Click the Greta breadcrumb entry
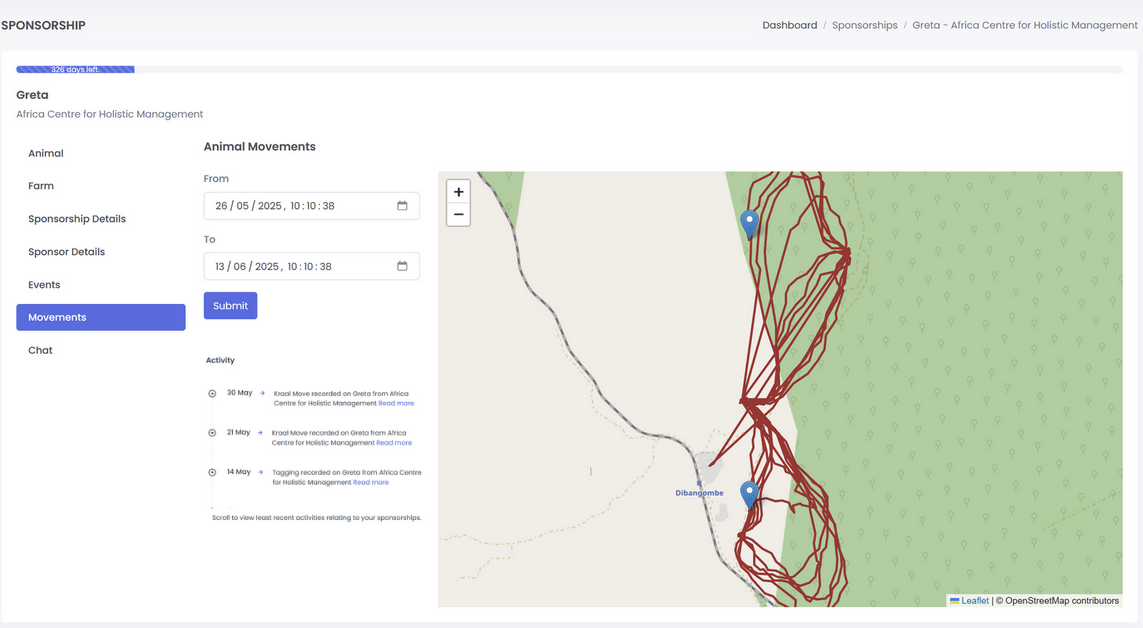This screenshot has height=628, width=1143. pos(1024,25)
